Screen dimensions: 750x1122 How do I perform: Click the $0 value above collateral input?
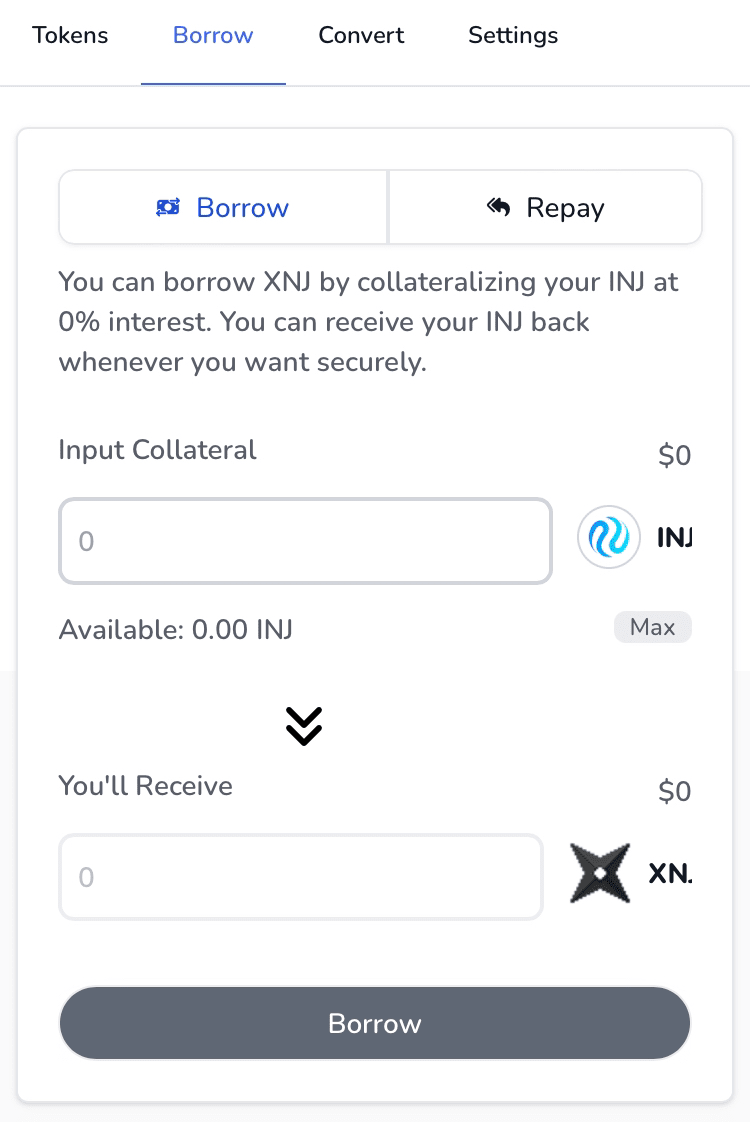[x=675, y=456]
